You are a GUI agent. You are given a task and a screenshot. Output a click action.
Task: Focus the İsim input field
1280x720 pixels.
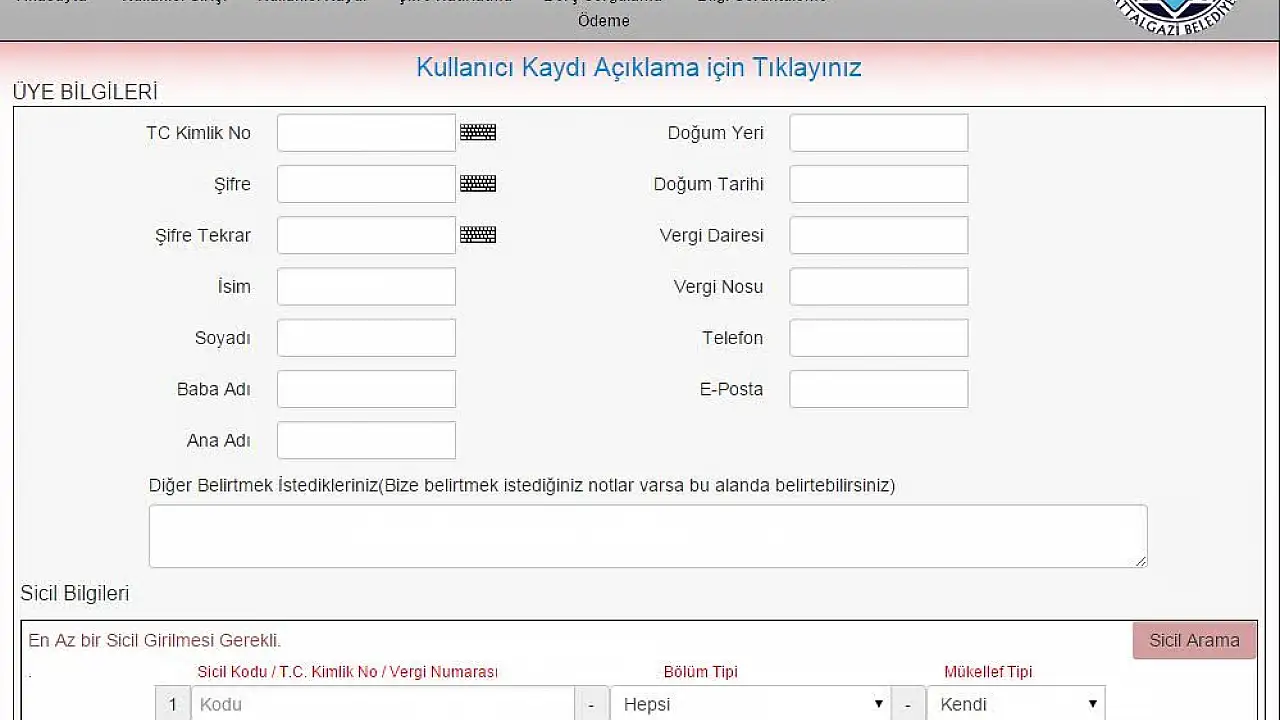(366, 286)
